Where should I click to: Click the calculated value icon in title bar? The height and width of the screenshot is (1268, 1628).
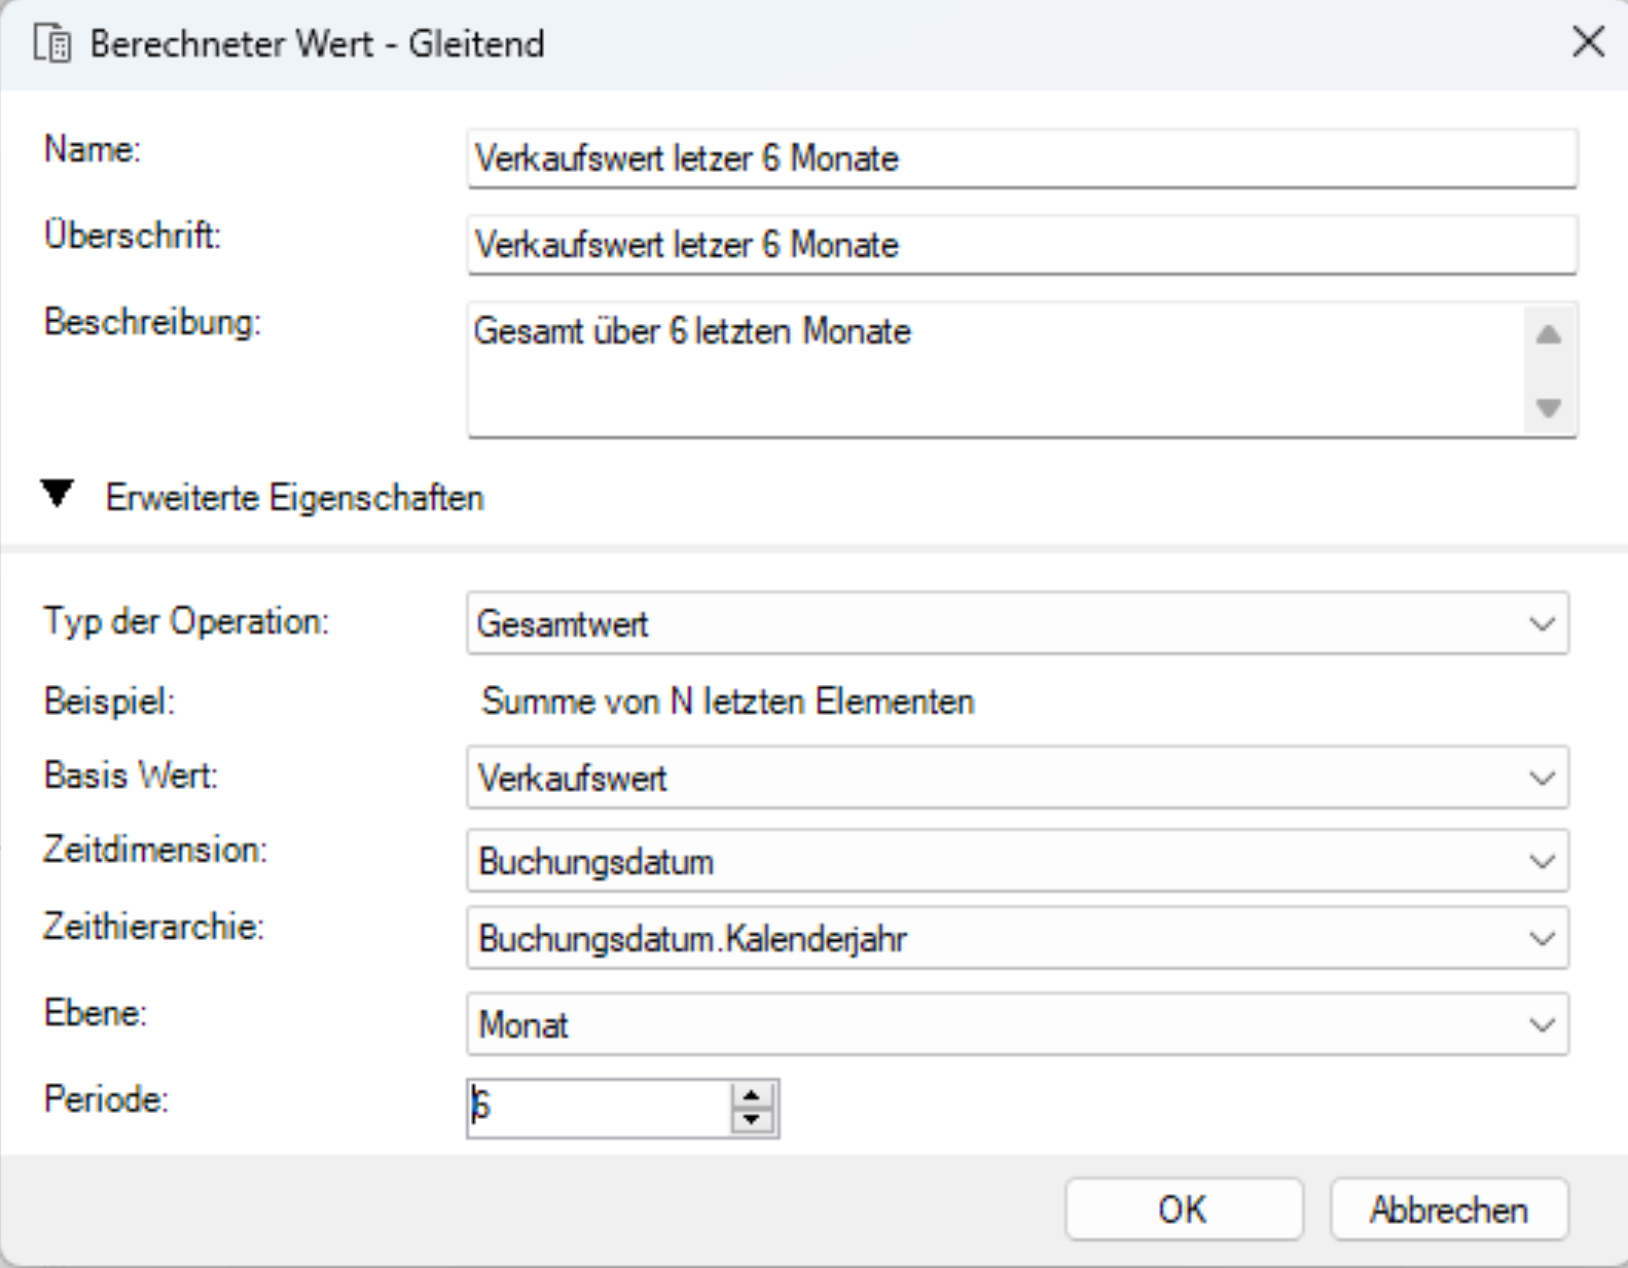52,44
